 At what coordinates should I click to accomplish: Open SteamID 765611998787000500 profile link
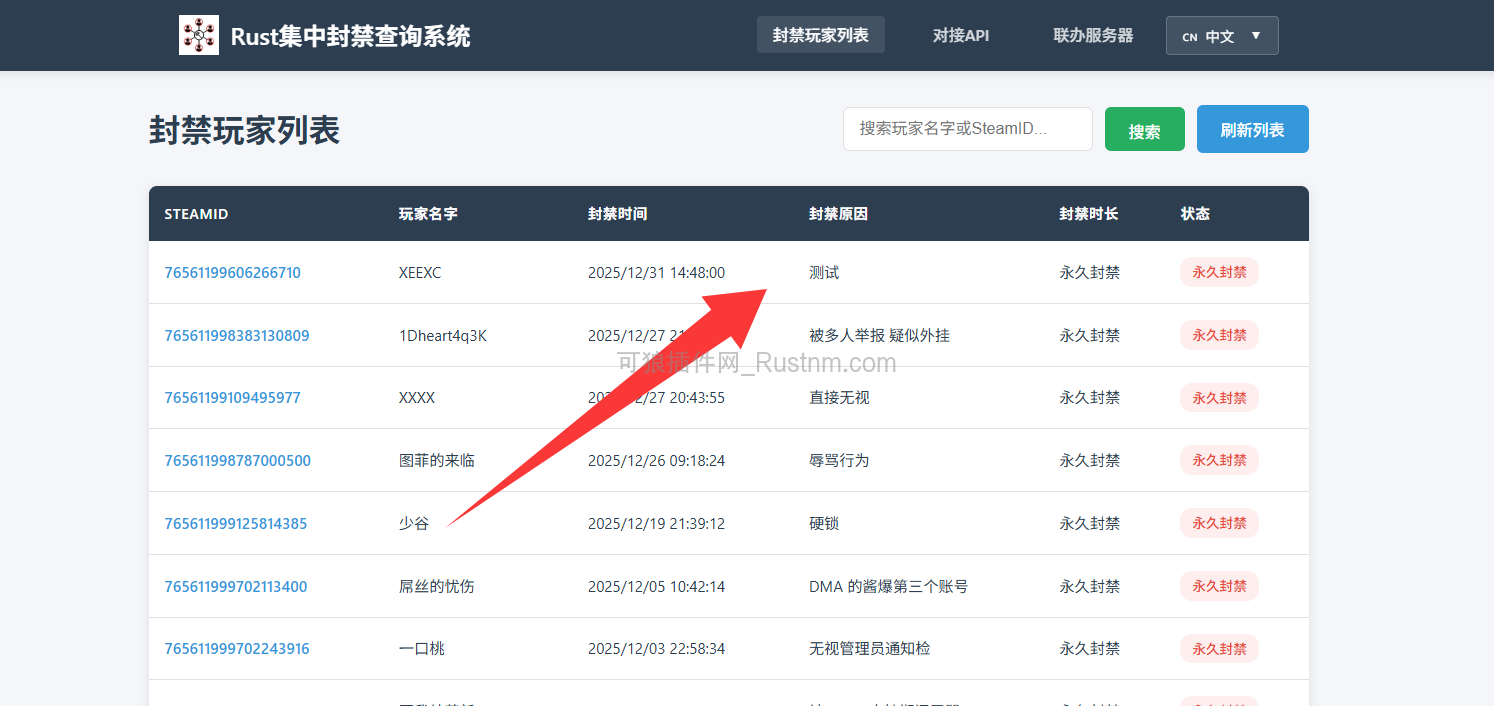click(237, 460)
